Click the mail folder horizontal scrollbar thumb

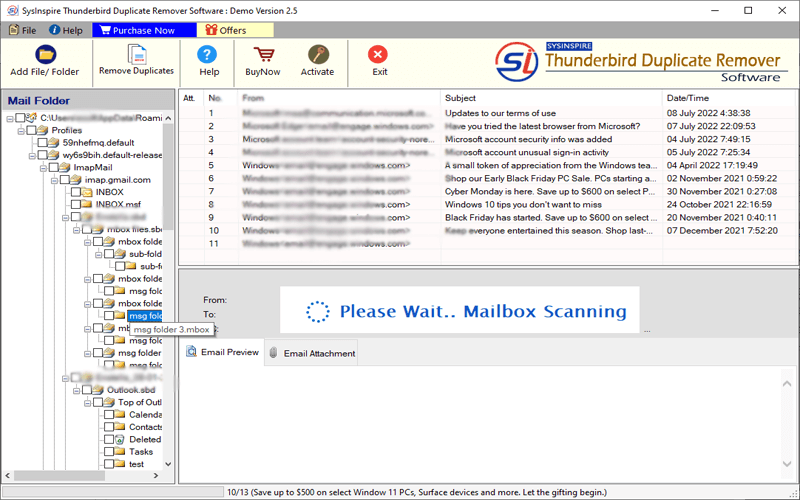point(59,476)
